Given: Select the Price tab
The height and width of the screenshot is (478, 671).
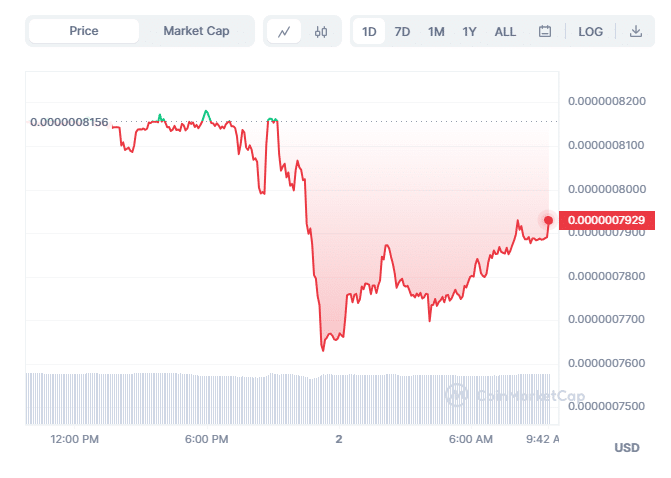Looking at the screenshot, I should [84, 31].
